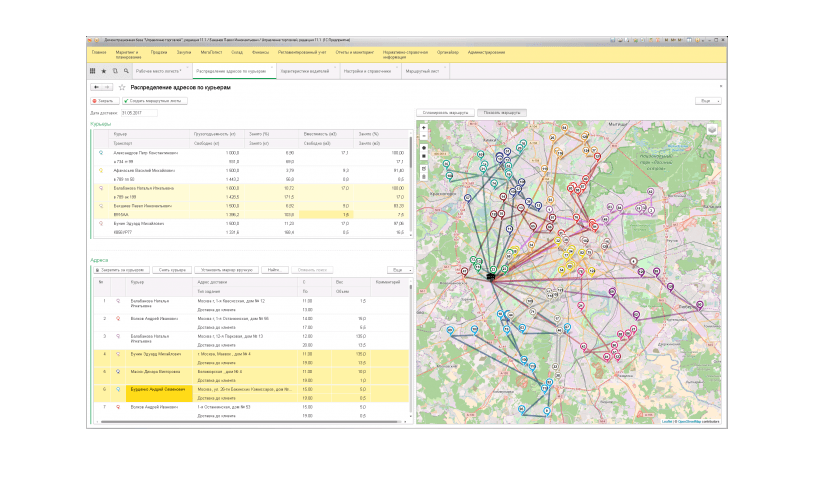814x496 pixels.
Task: Click Закрепить за курьером button
Action: 122,270
